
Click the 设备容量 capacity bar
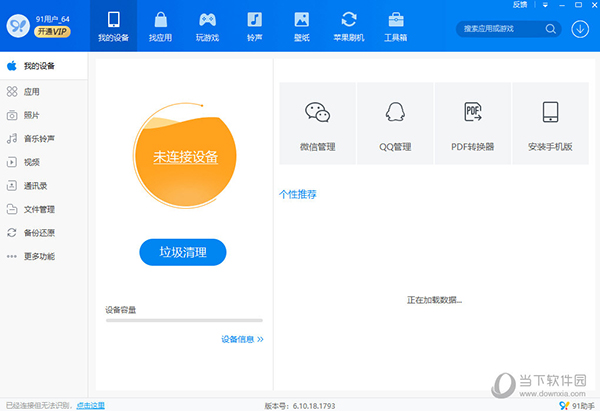[184, 320]
